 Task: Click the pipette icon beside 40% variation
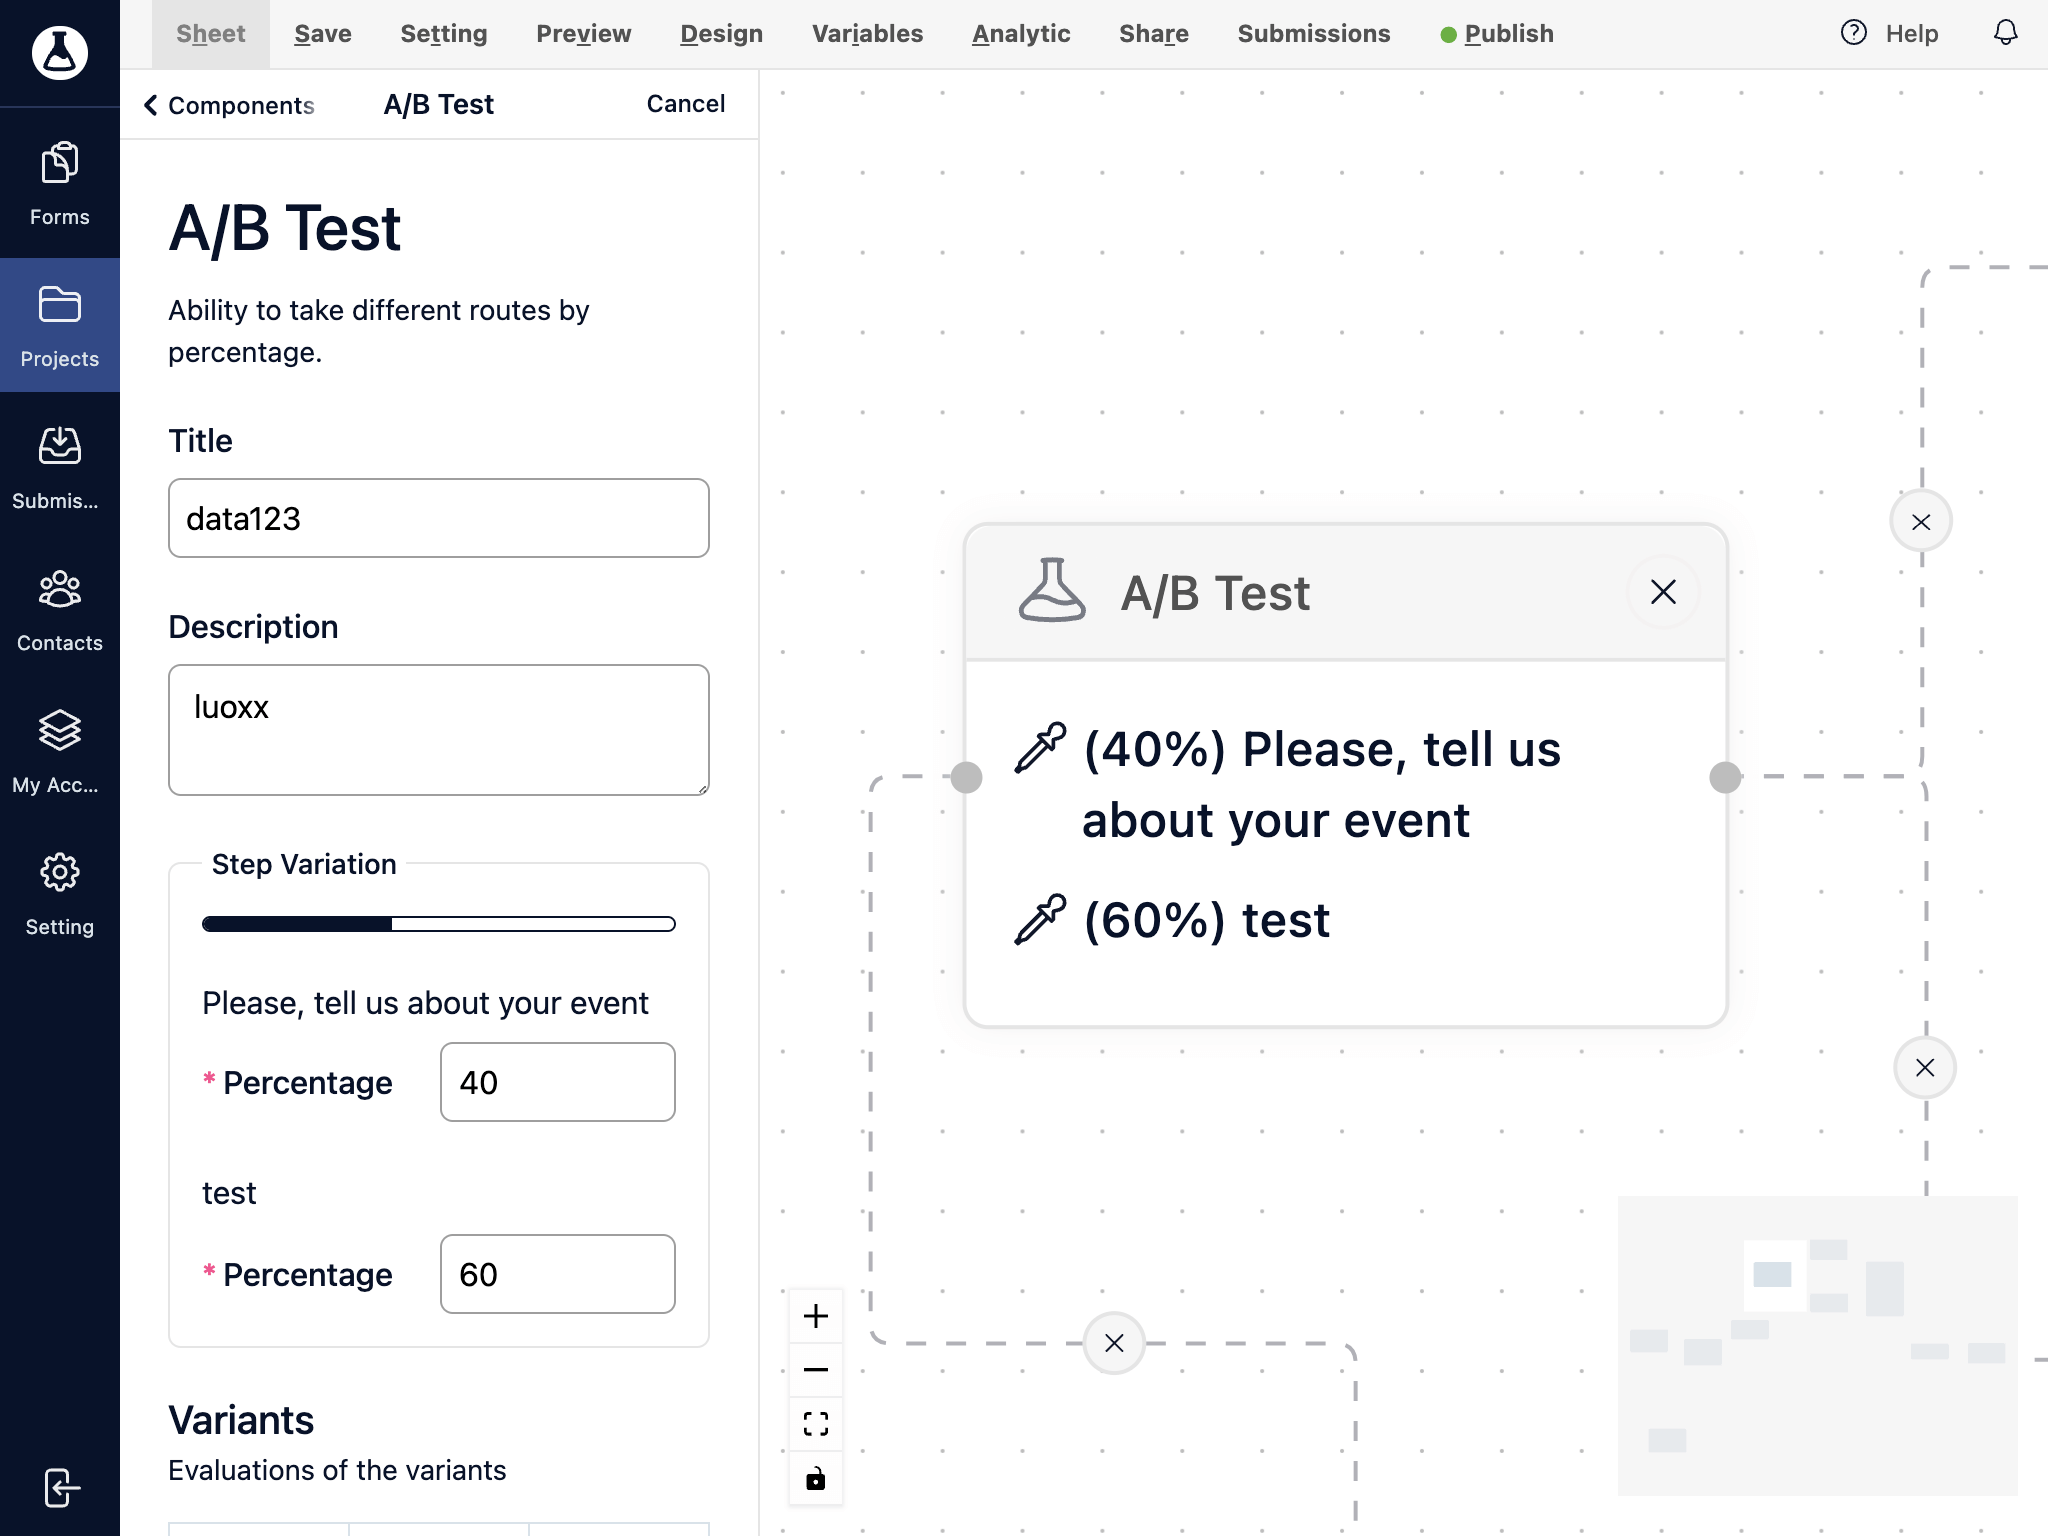click(1040, 748)
